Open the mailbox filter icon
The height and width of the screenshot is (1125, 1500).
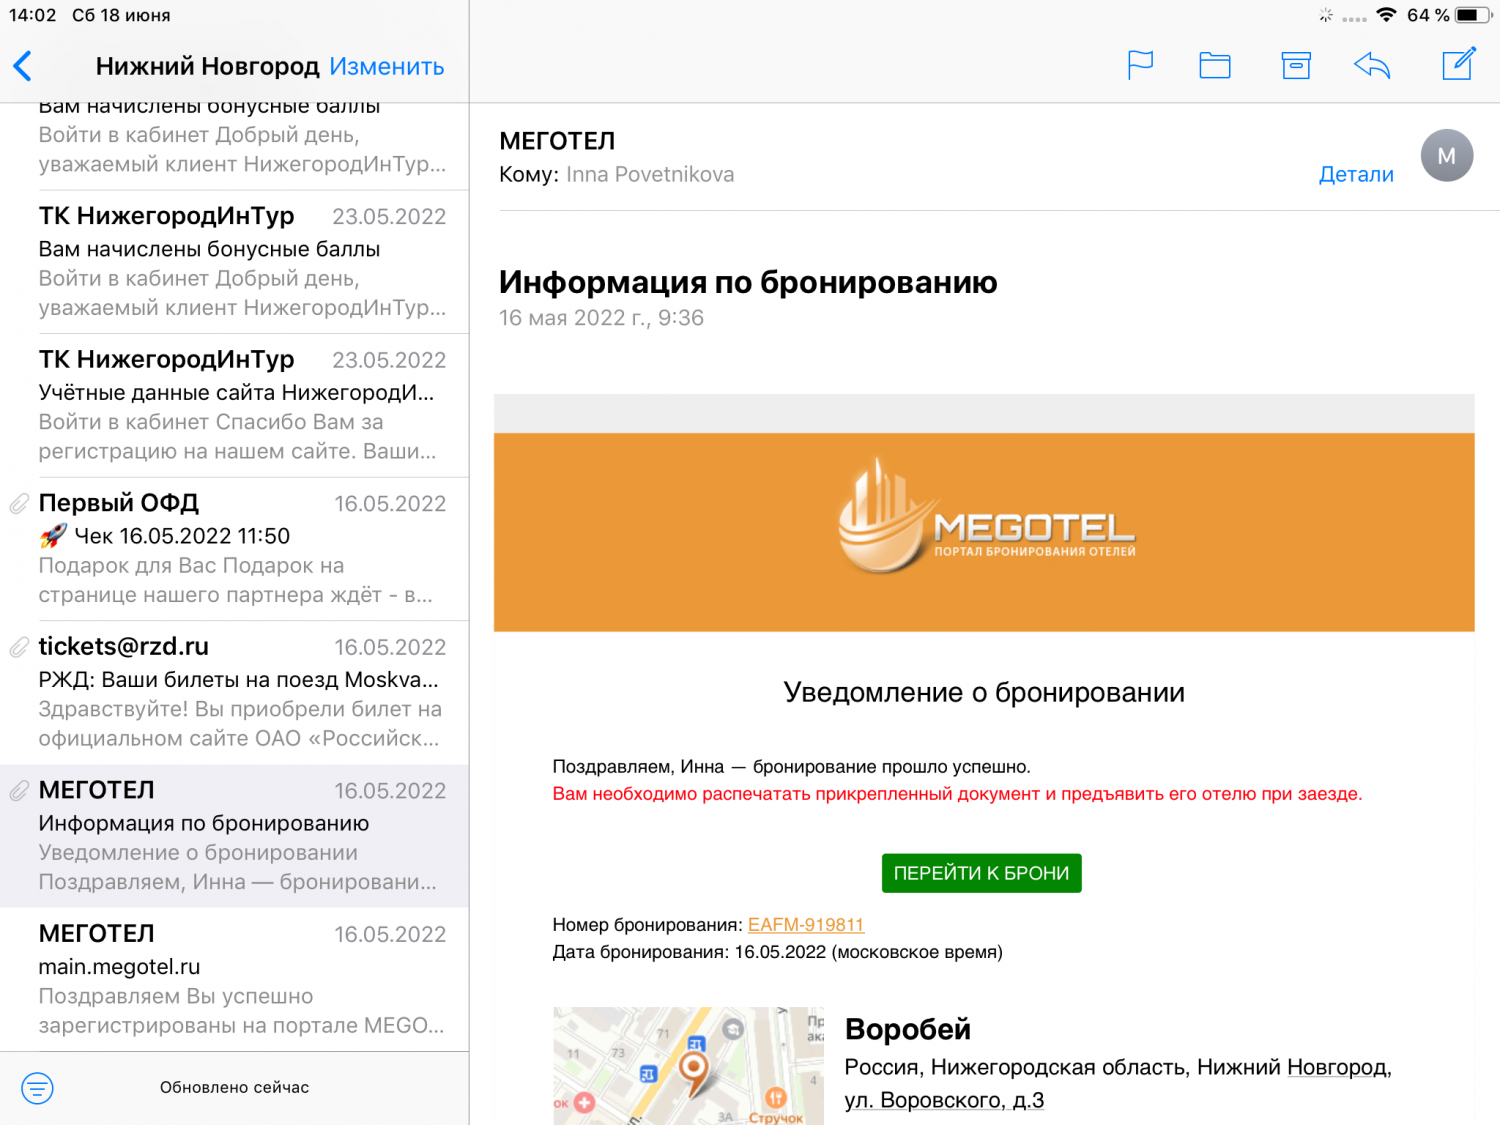[x=37, y=1088]
